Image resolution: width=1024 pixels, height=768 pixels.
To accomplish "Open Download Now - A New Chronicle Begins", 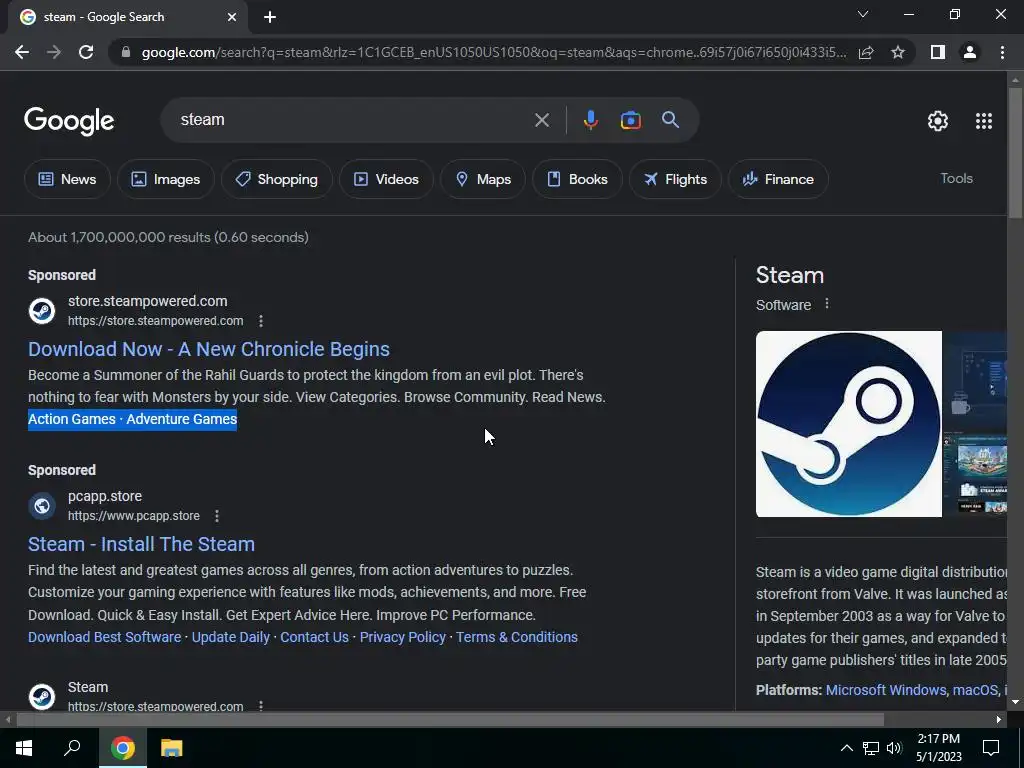I will pos(209,349).
